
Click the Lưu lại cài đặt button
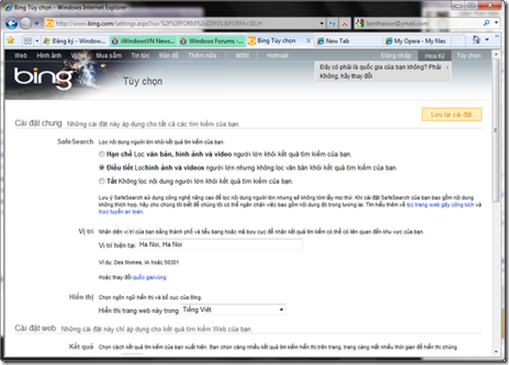click(x=452, y=115)
